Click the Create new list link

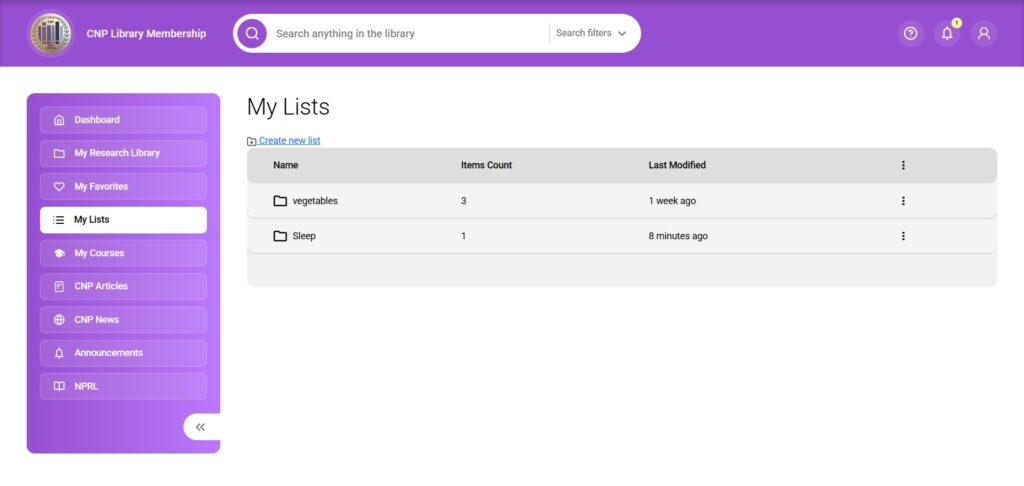pos(290,141)
